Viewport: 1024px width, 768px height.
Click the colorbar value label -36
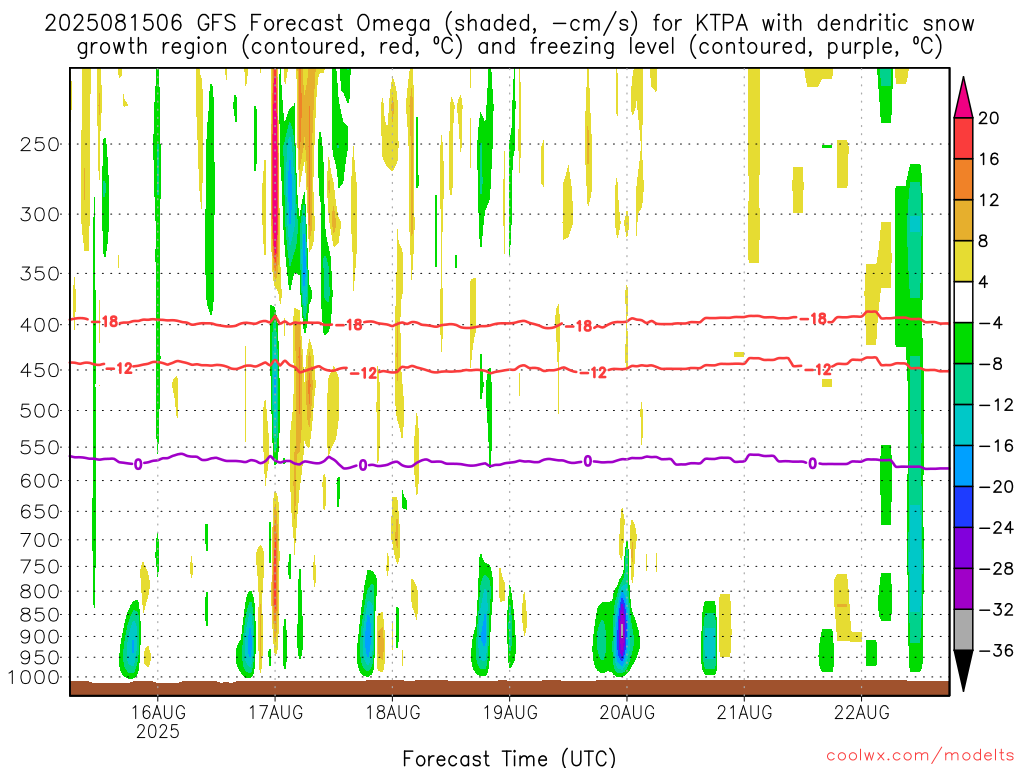click(x=996, y=650)
